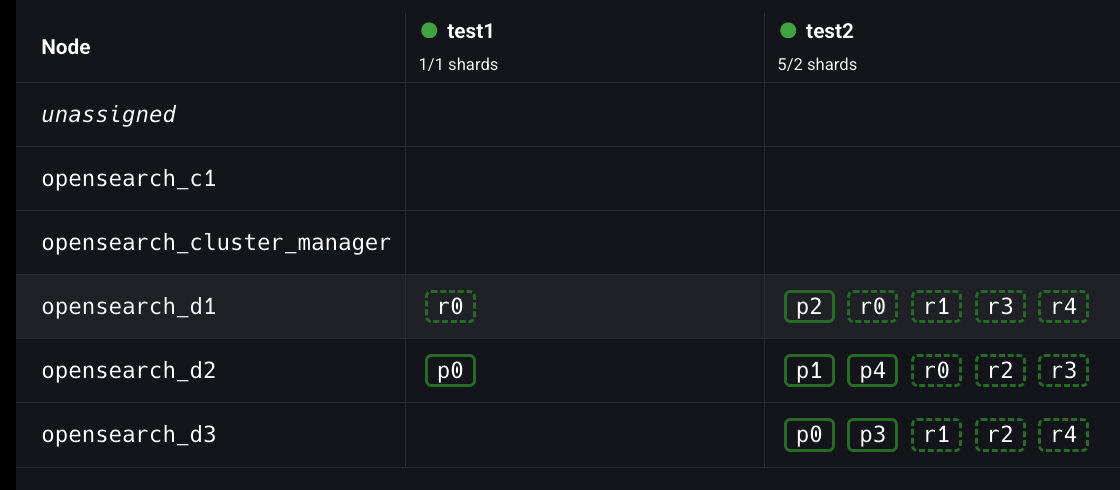Click the unassigned row label
The image size is (1120, 490).
pyautogui.click(x=108, y=115)
